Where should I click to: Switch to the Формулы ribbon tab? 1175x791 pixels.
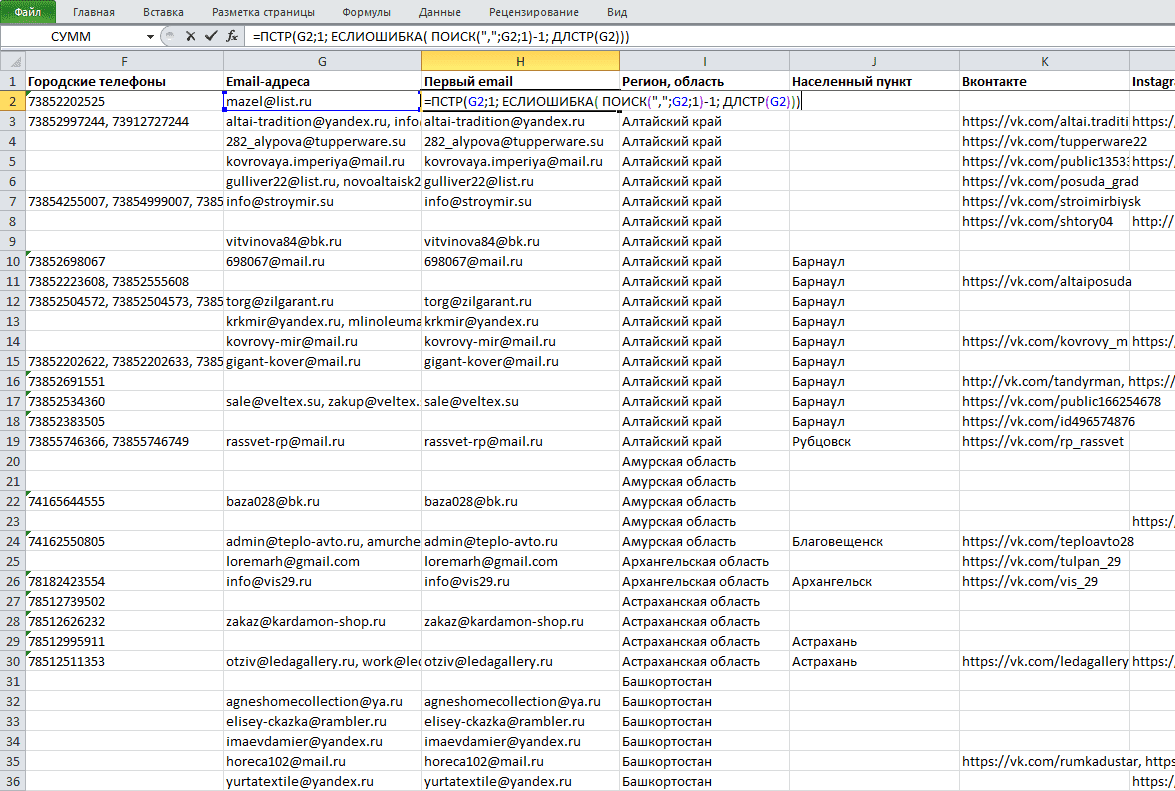[366, 12]
